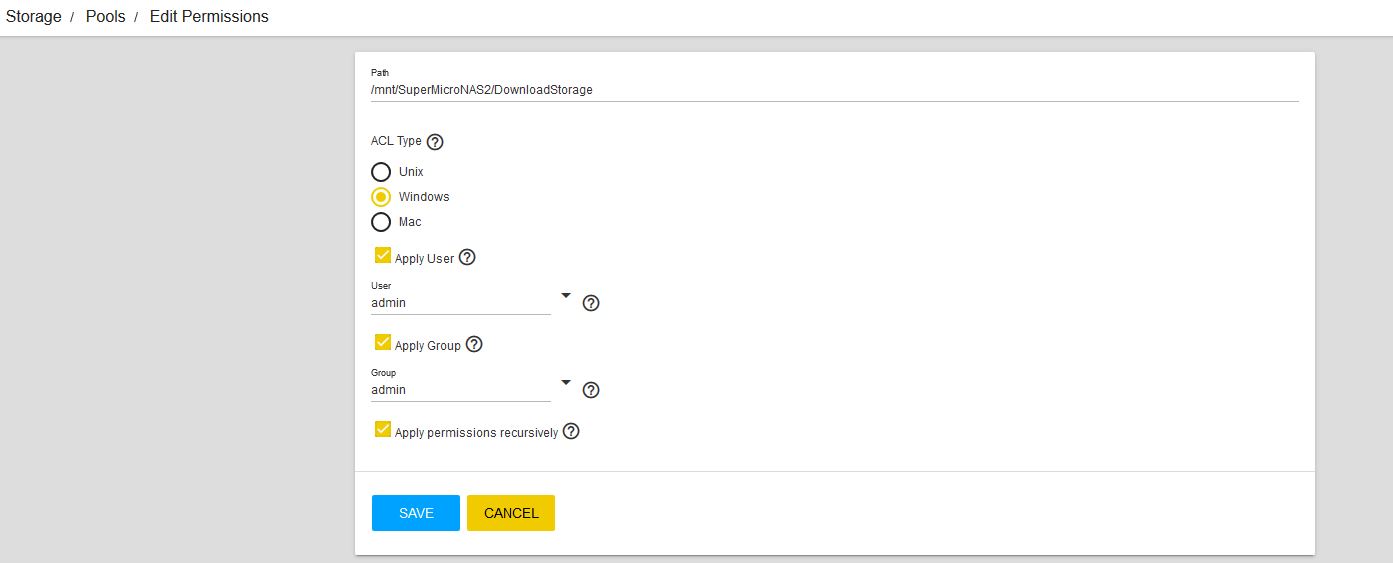Open help icon next to ACL Type

point(435,142)
